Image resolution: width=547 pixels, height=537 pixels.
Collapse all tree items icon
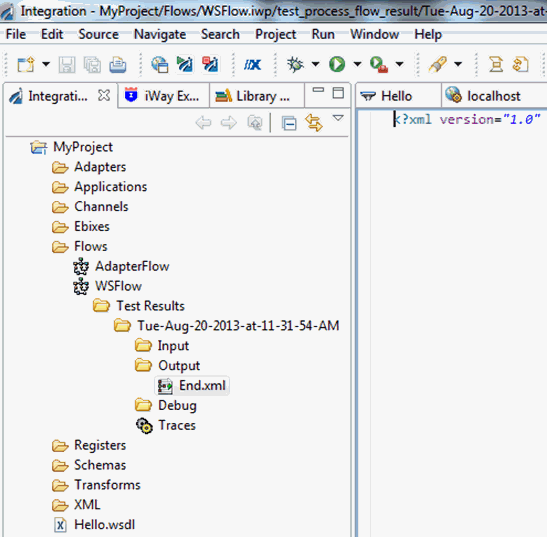tap(289, 123)
